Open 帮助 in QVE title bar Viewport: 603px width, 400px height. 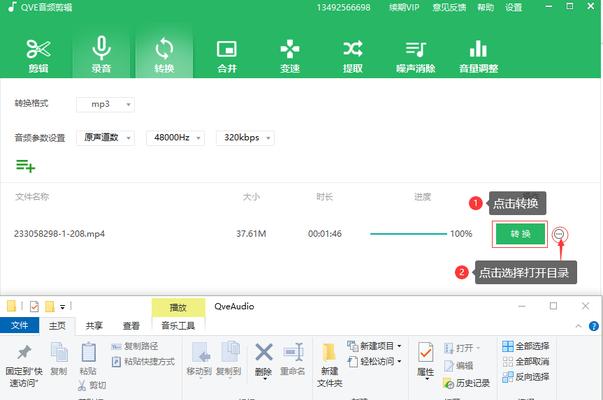[485, 7]
